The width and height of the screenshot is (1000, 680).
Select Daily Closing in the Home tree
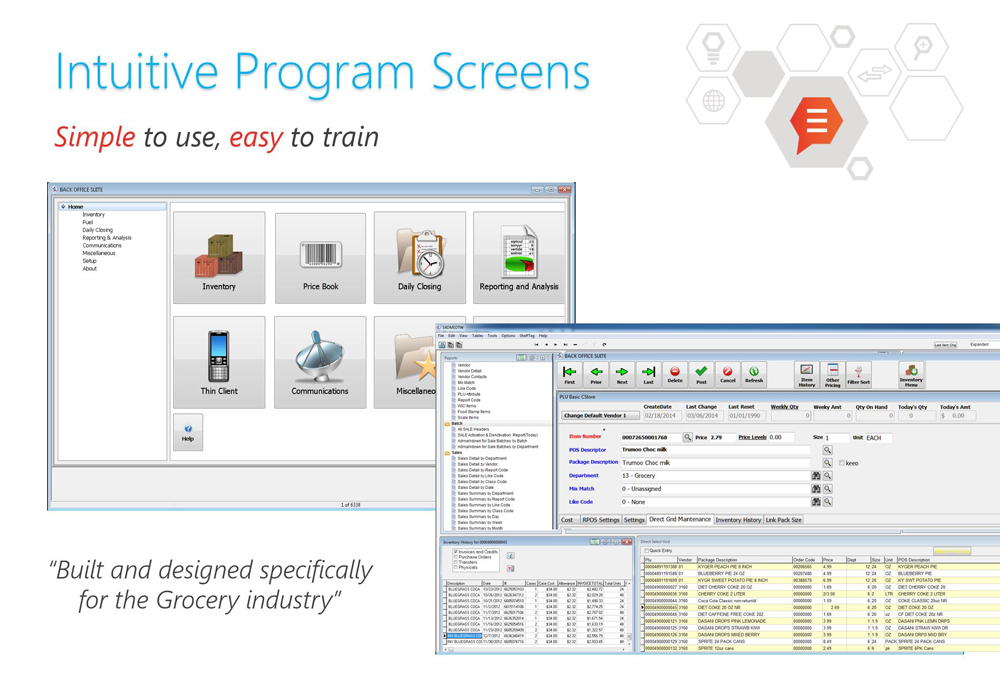[97, 230]
